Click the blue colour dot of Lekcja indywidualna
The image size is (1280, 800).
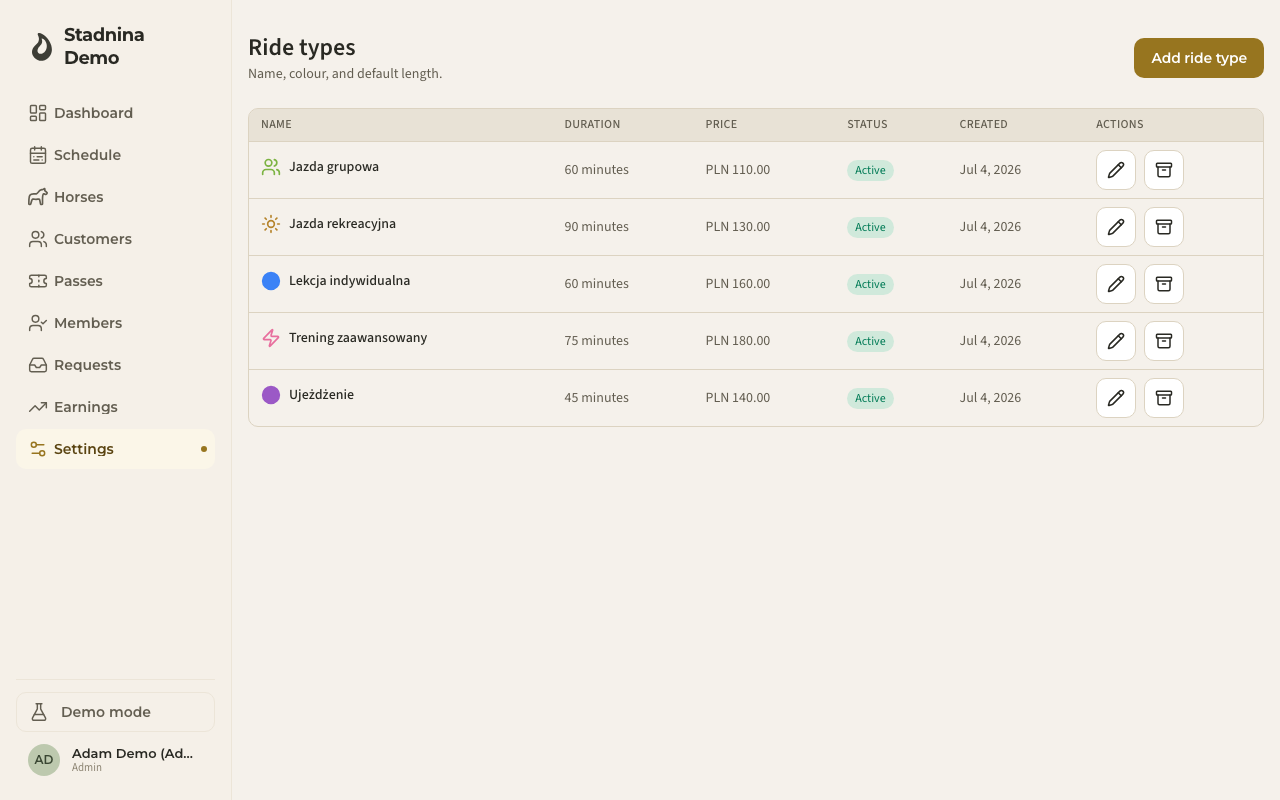click(271, 281)
